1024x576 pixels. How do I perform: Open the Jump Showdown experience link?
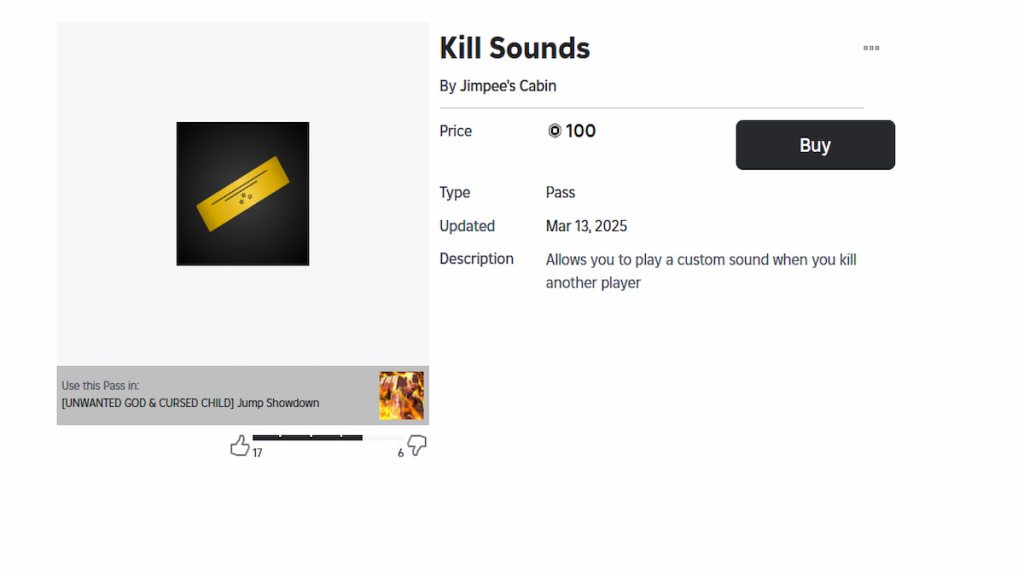coord(190,403)
